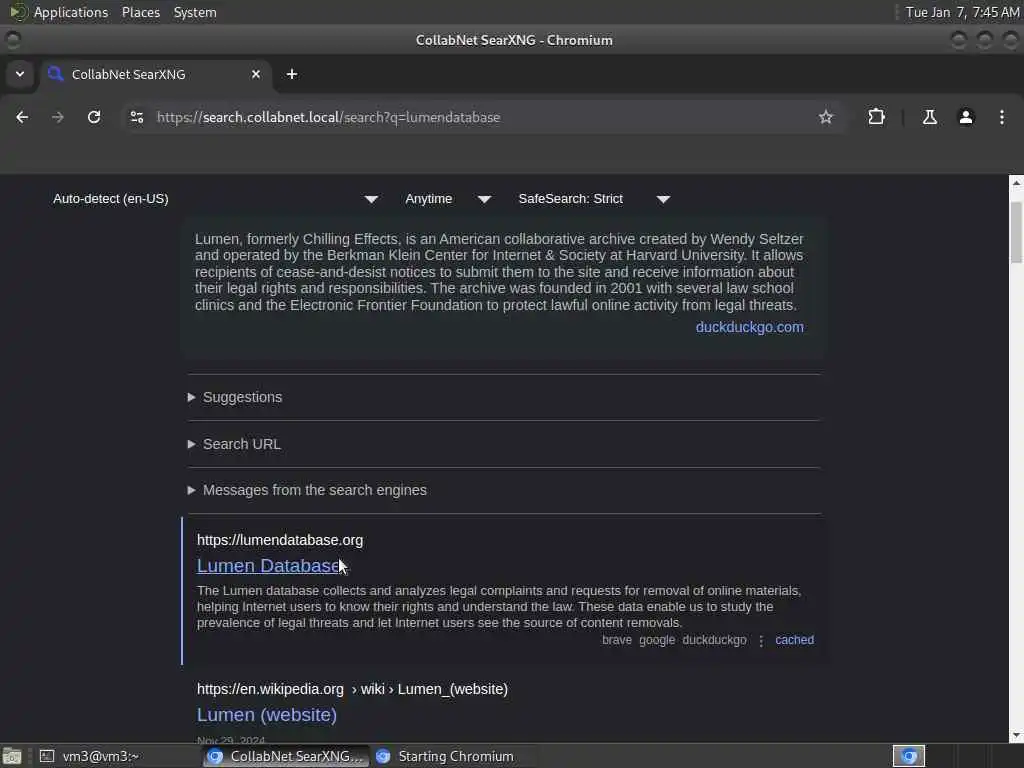The height and width of the screenshot is (768, 1024).
Task: Click the scrollbar up arrow
Action: click(x=1016, y=183)
